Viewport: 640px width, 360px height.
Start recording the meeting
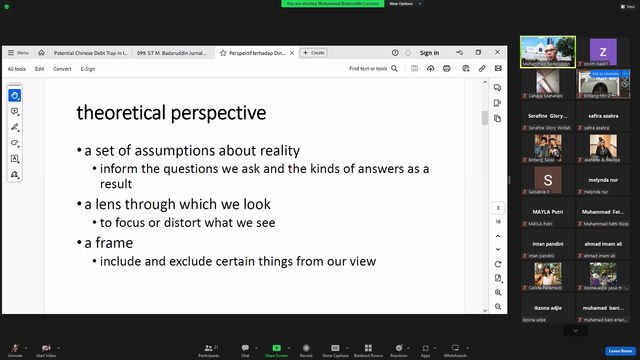click(306, 351)
